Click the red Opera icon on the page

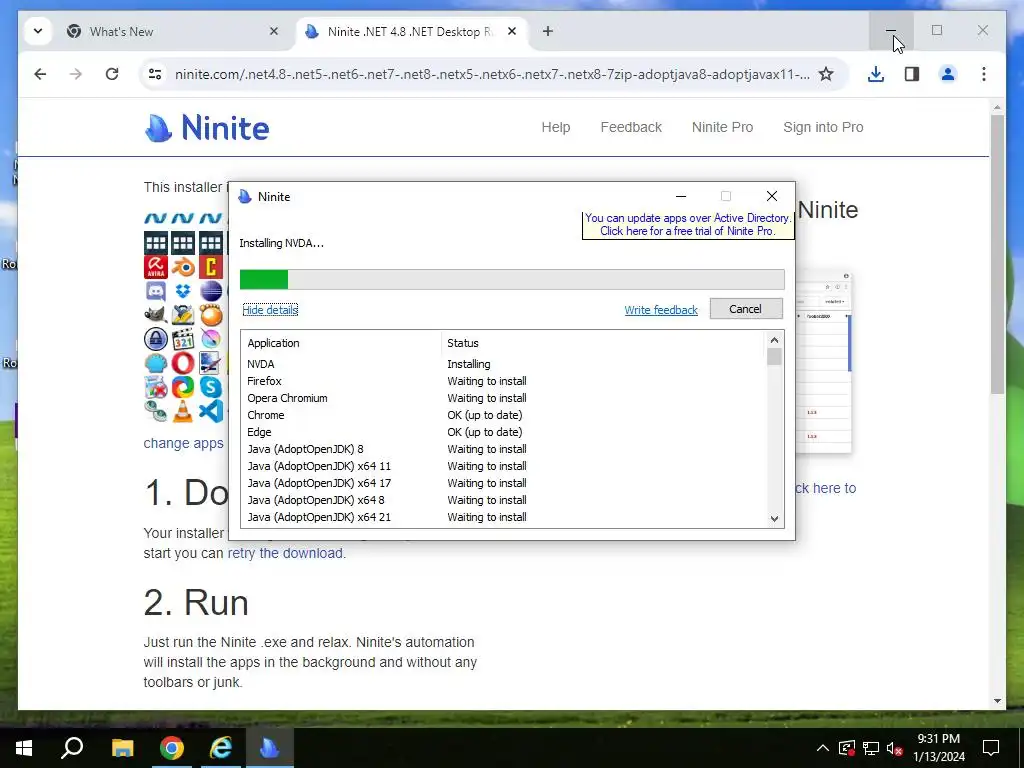point(183,364)
